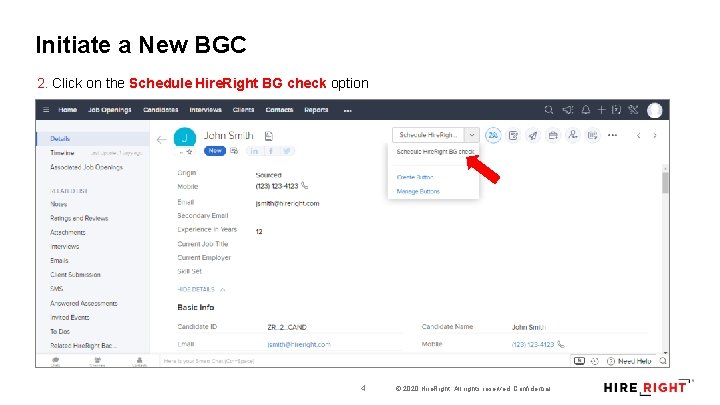Open the Clients tab
This screenshot has height=405, width=720.
243,110
